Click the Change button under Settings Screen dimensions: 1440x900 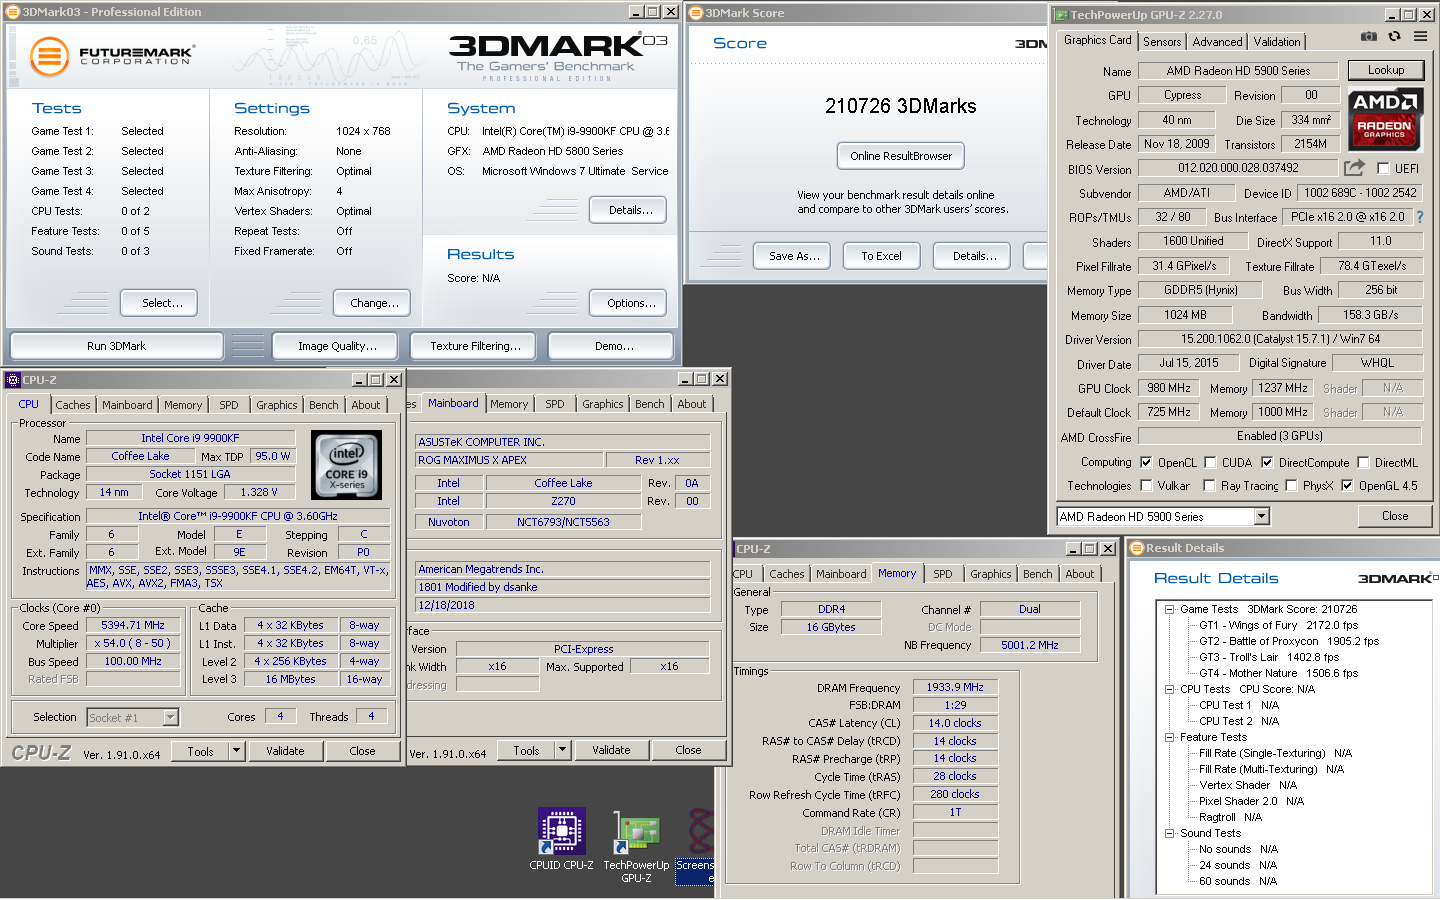[x=374, y=303]
